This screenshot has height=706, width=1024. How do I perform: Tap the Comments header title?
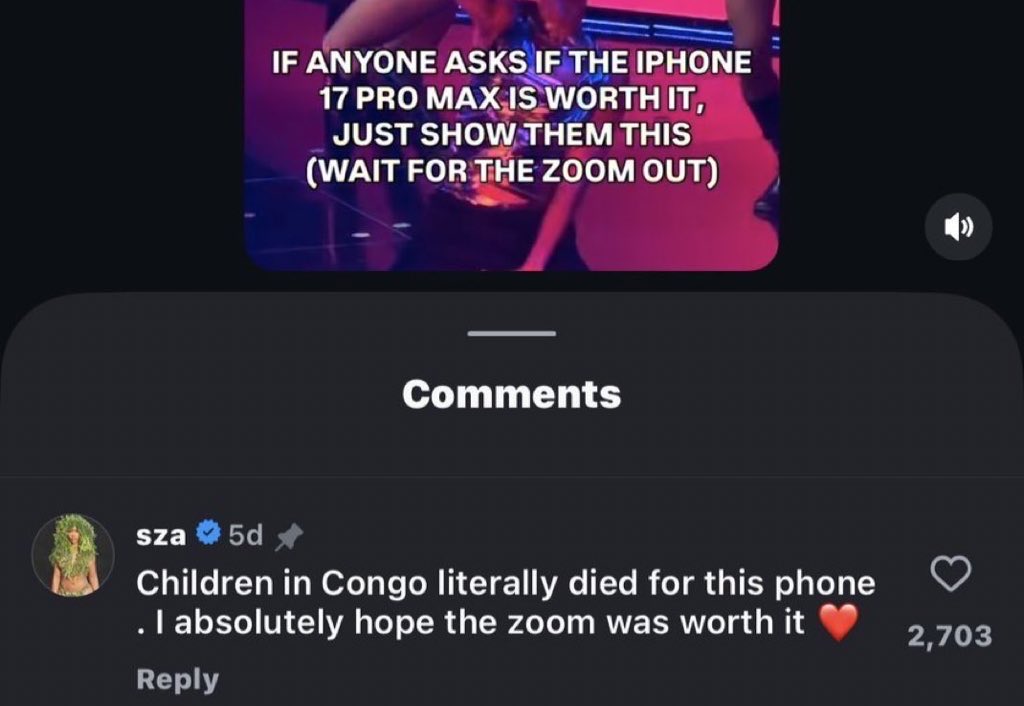pos(512,394)
